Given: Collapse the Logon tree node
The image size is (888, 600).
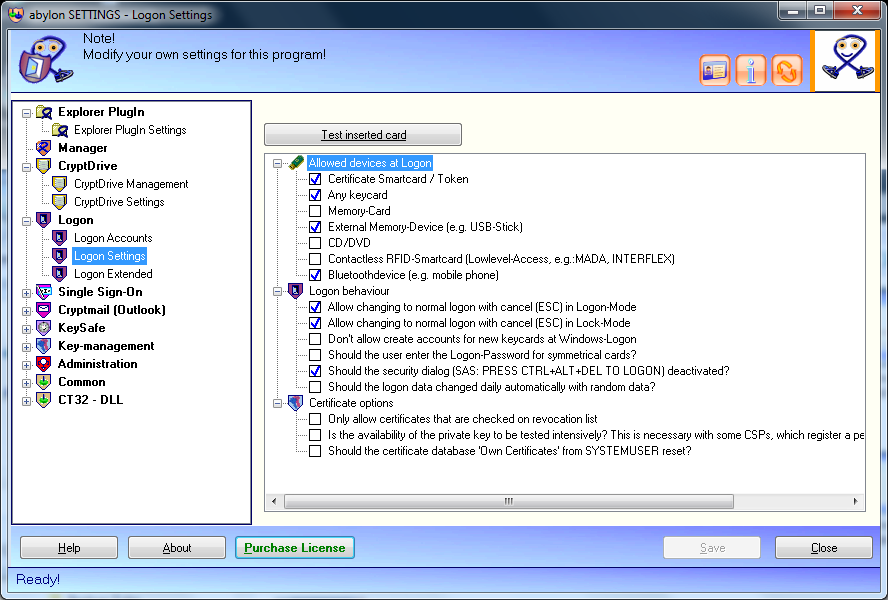Looking at the screenshot, I should pyautogui.click(x=26, y=221).
